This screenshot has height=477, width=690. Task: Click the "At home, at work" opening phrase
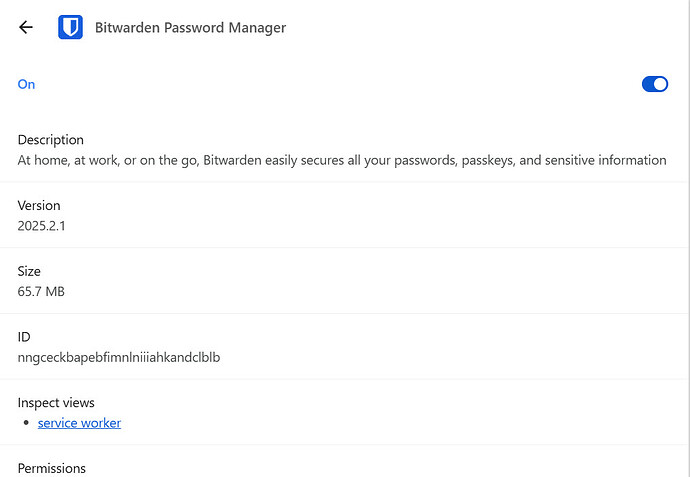[x=68, y=160]
